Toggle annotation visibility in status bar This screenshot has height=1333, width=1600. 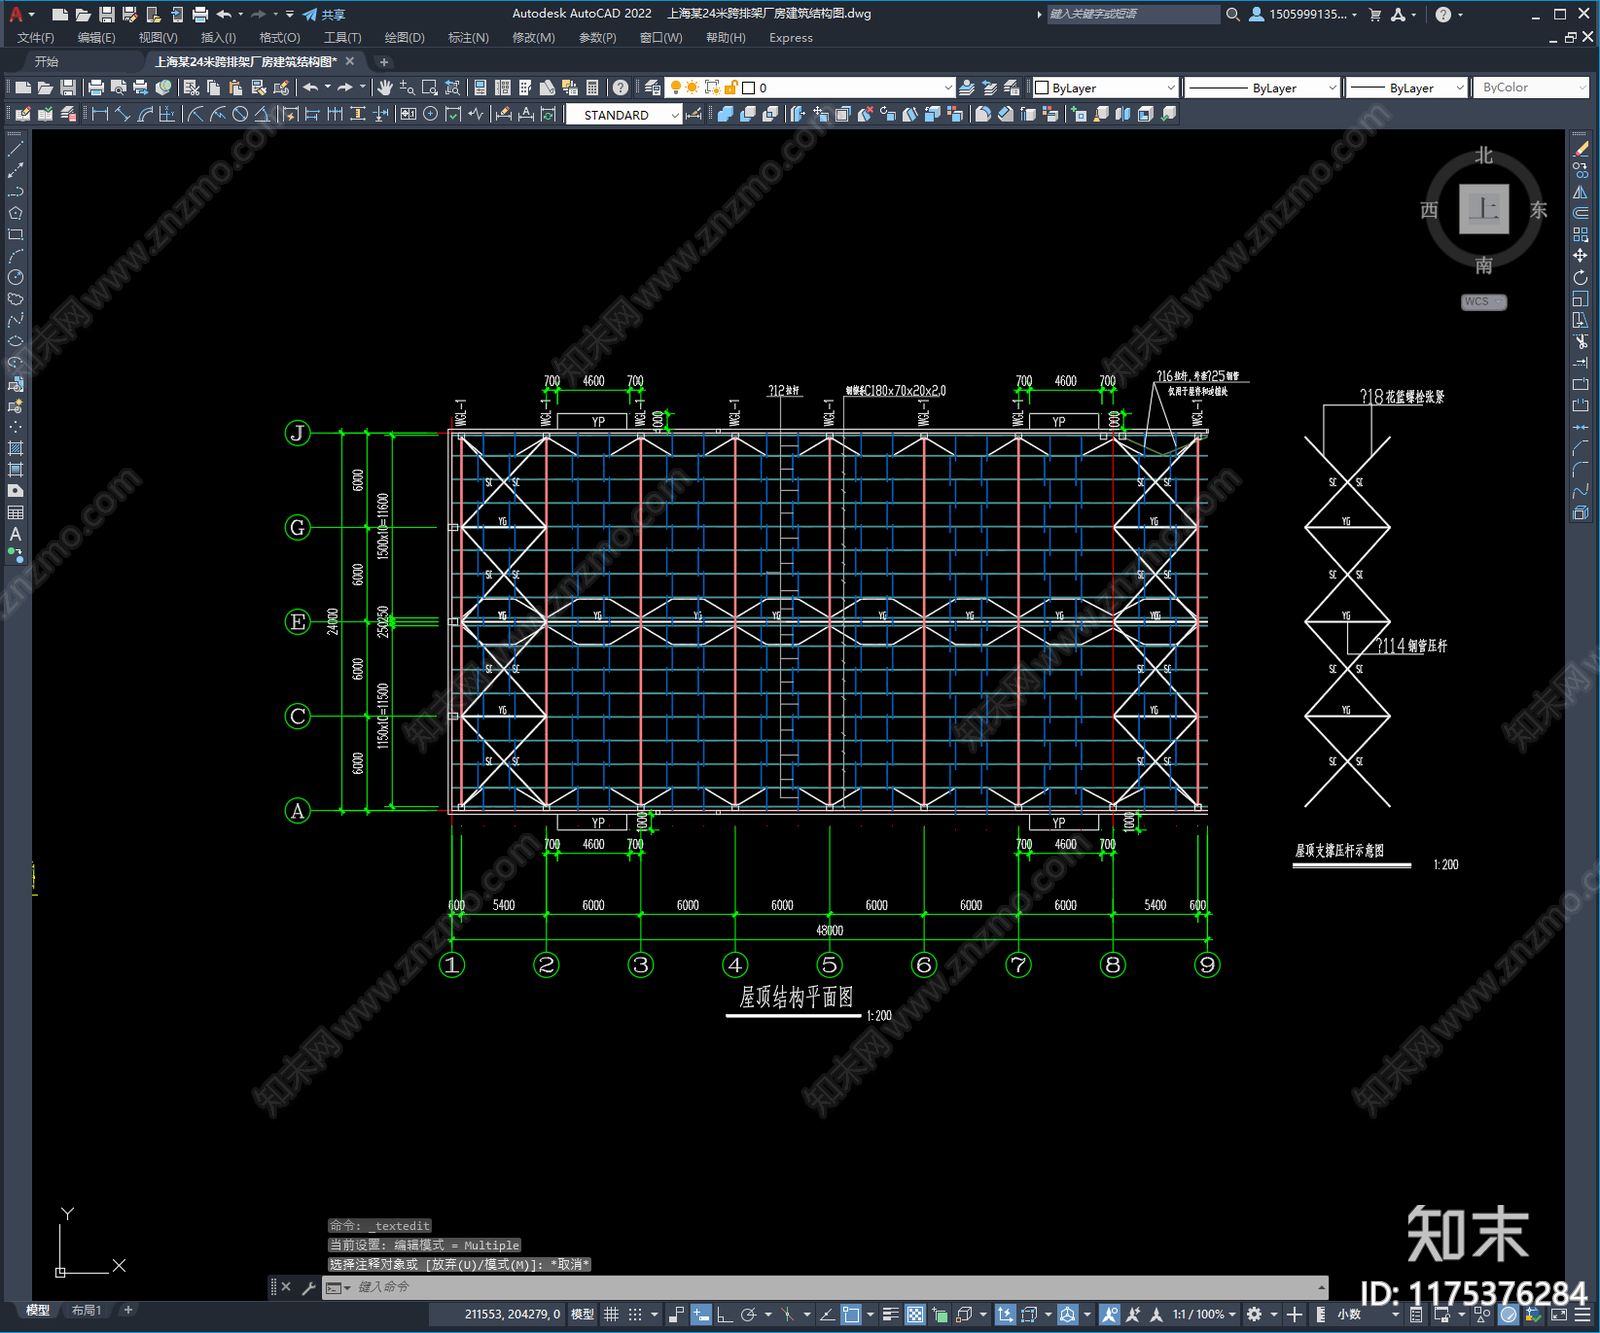tap(1110, 1314)
